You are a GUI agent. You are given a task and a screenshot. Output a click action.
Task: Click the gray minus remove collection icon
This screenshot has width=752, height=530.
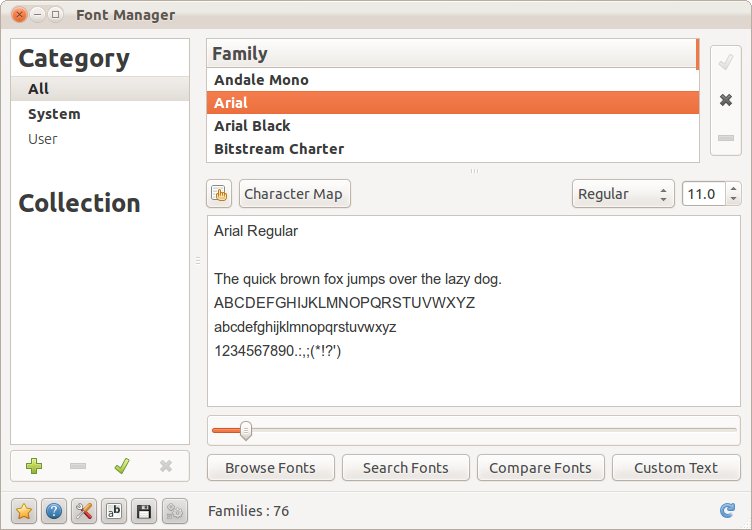tap(78, 466)
